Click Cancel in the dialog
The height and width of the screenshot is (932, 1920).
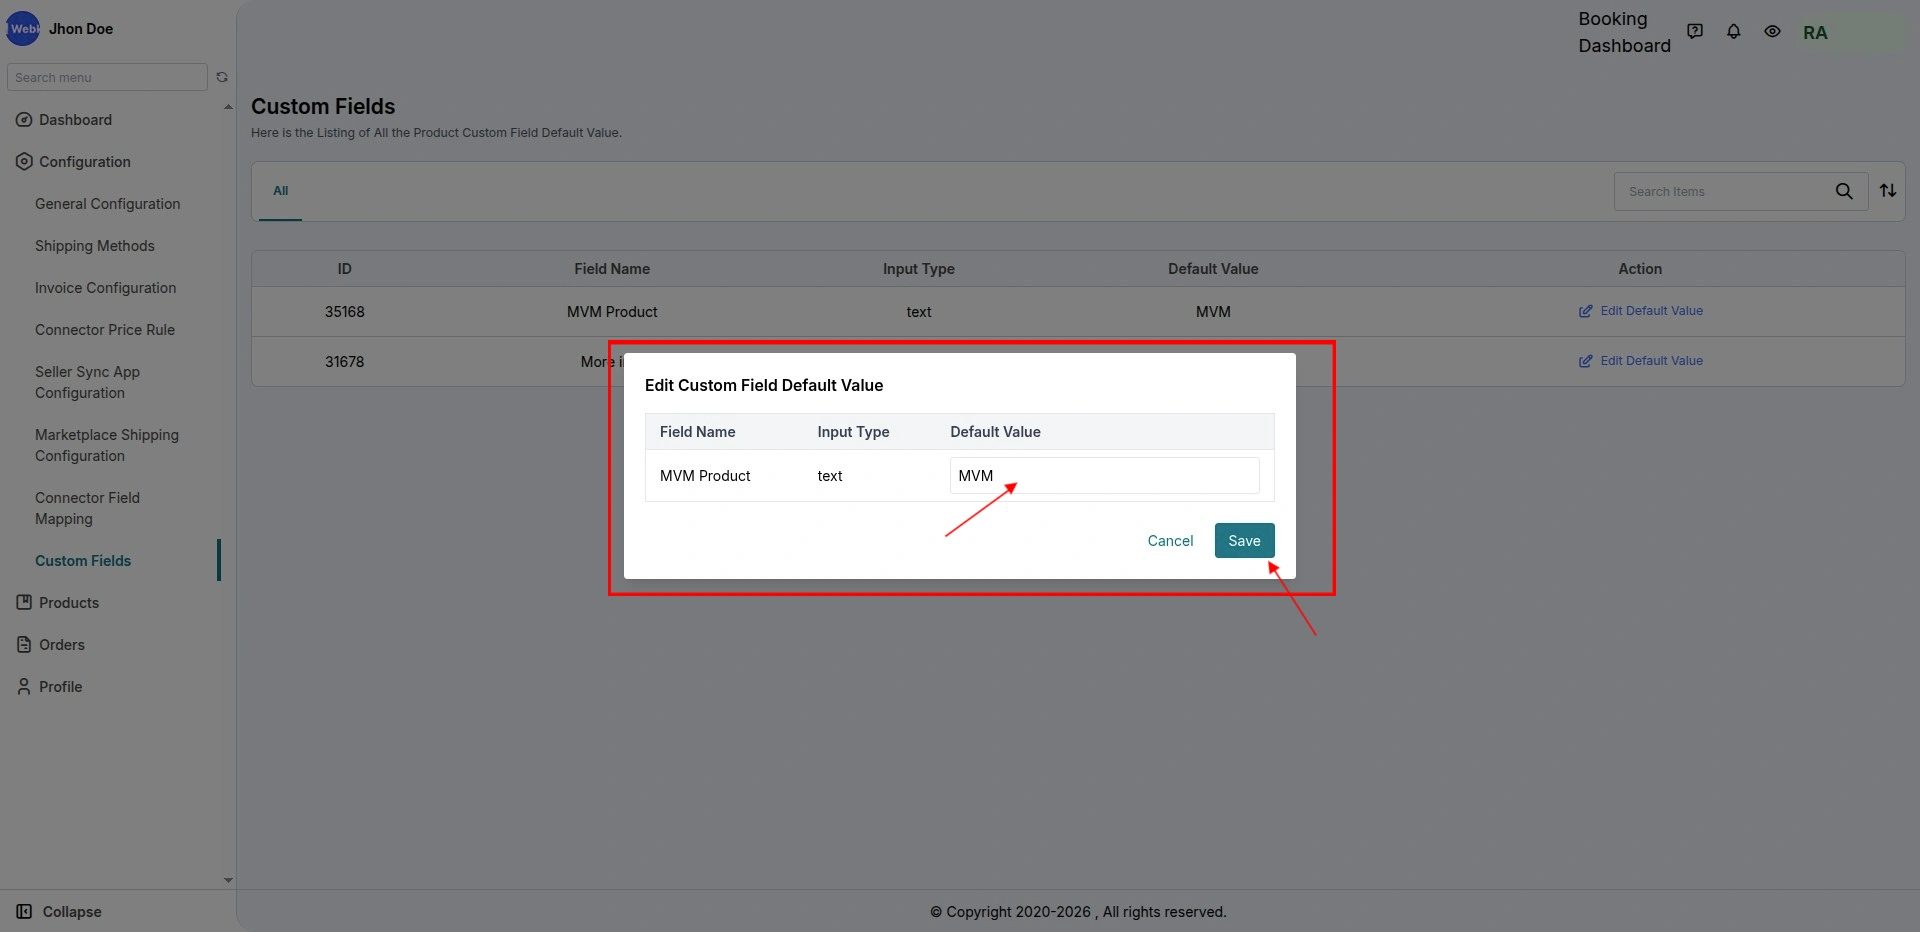click(1170, 541)
